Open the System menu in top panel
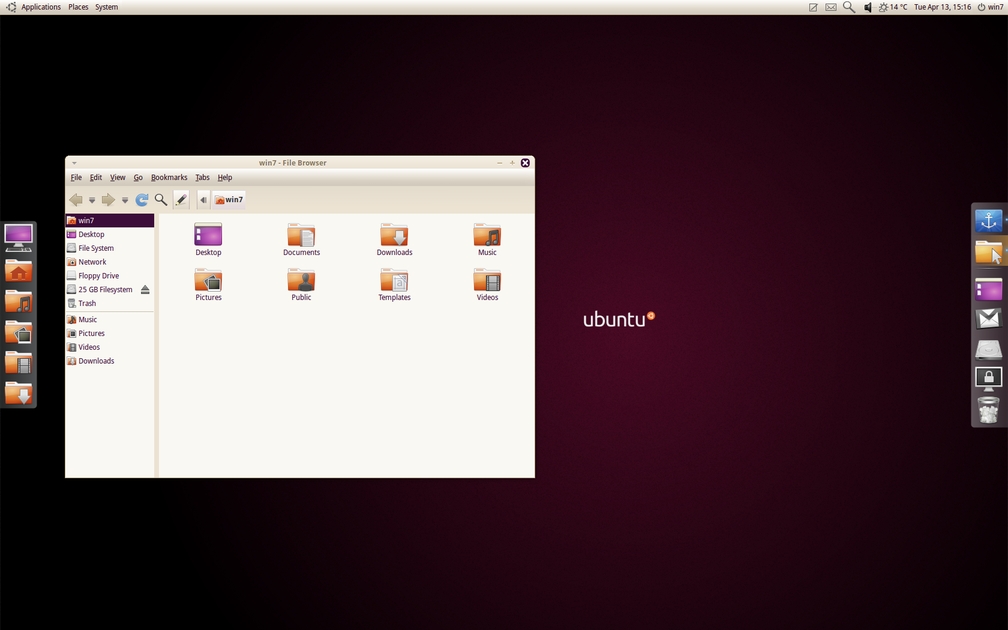Image resolution: width=1008 pixels, height=630 pixels. tap(107, 7)
